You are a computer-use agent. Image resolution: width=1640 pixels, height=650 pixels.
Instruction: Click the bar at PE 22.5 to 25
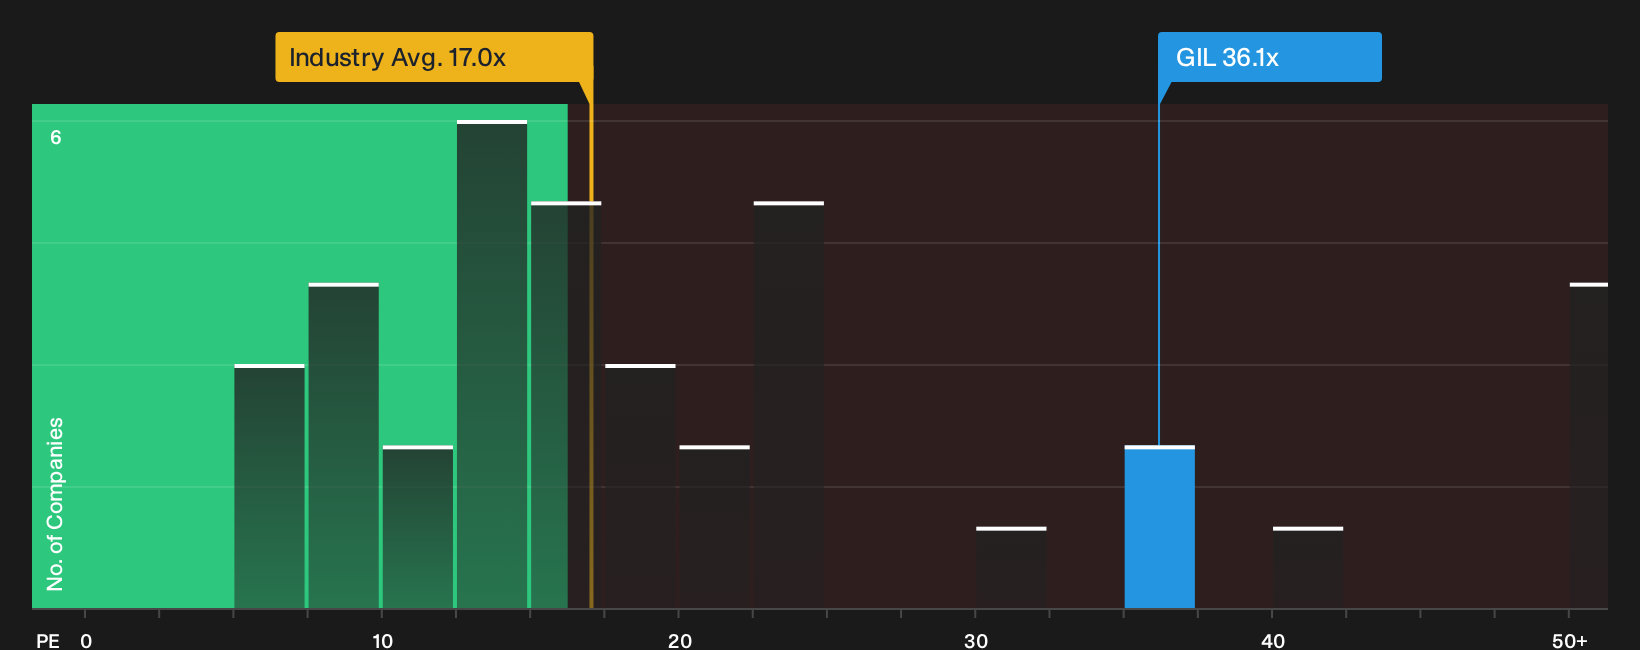click(789, 405)
